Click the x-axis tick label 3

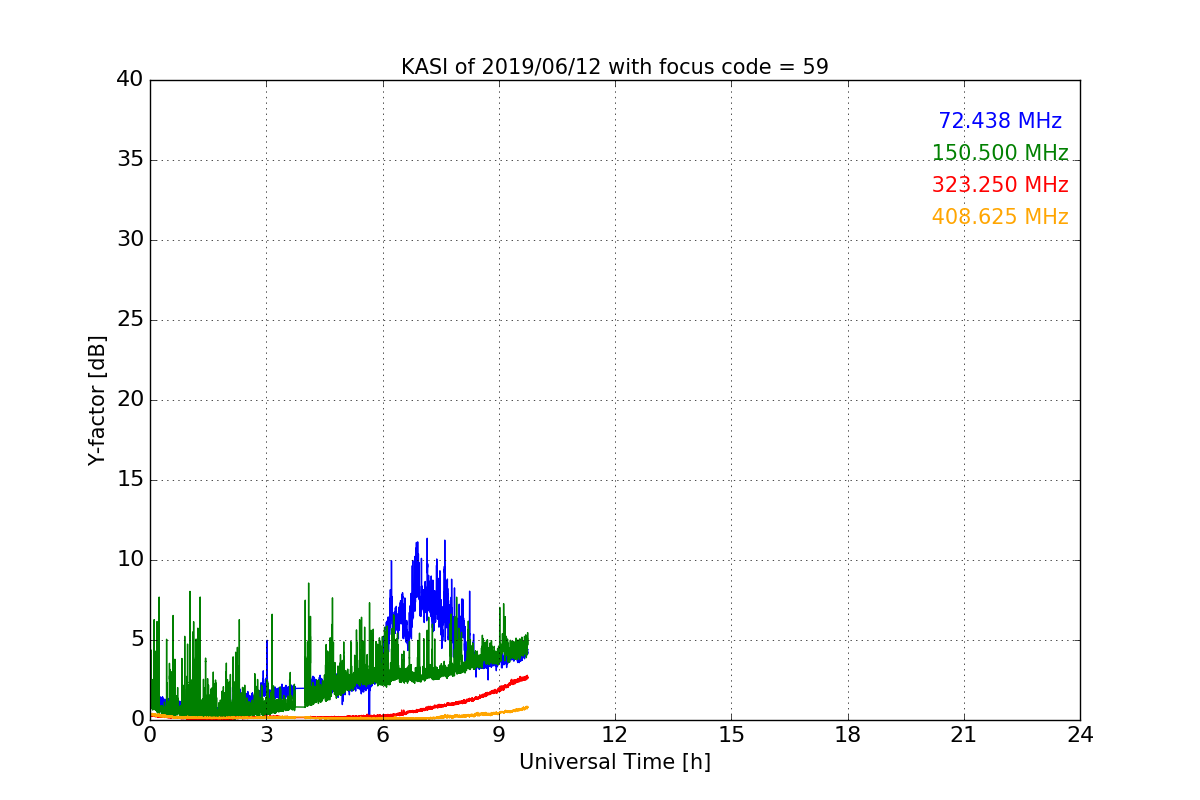(x=266, y=735)
